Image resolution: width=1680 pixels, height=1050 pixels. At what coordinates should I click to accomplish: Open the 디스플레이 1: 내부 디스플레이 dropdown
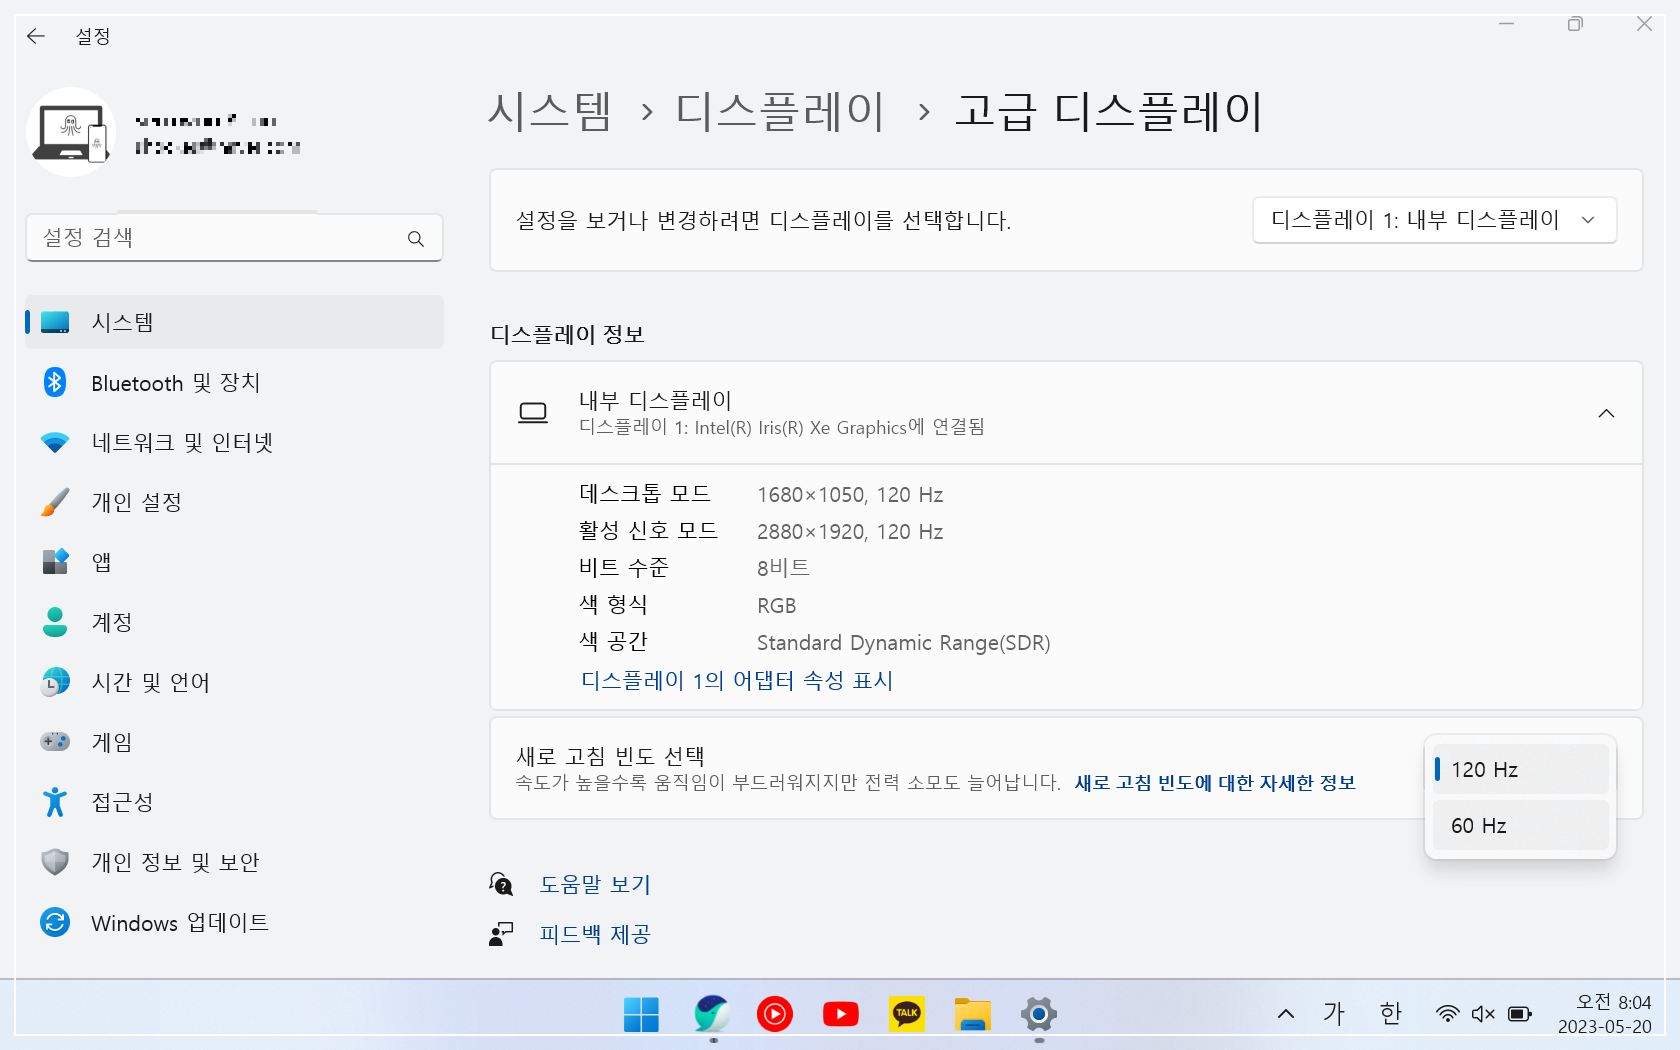pos(1434,220)
